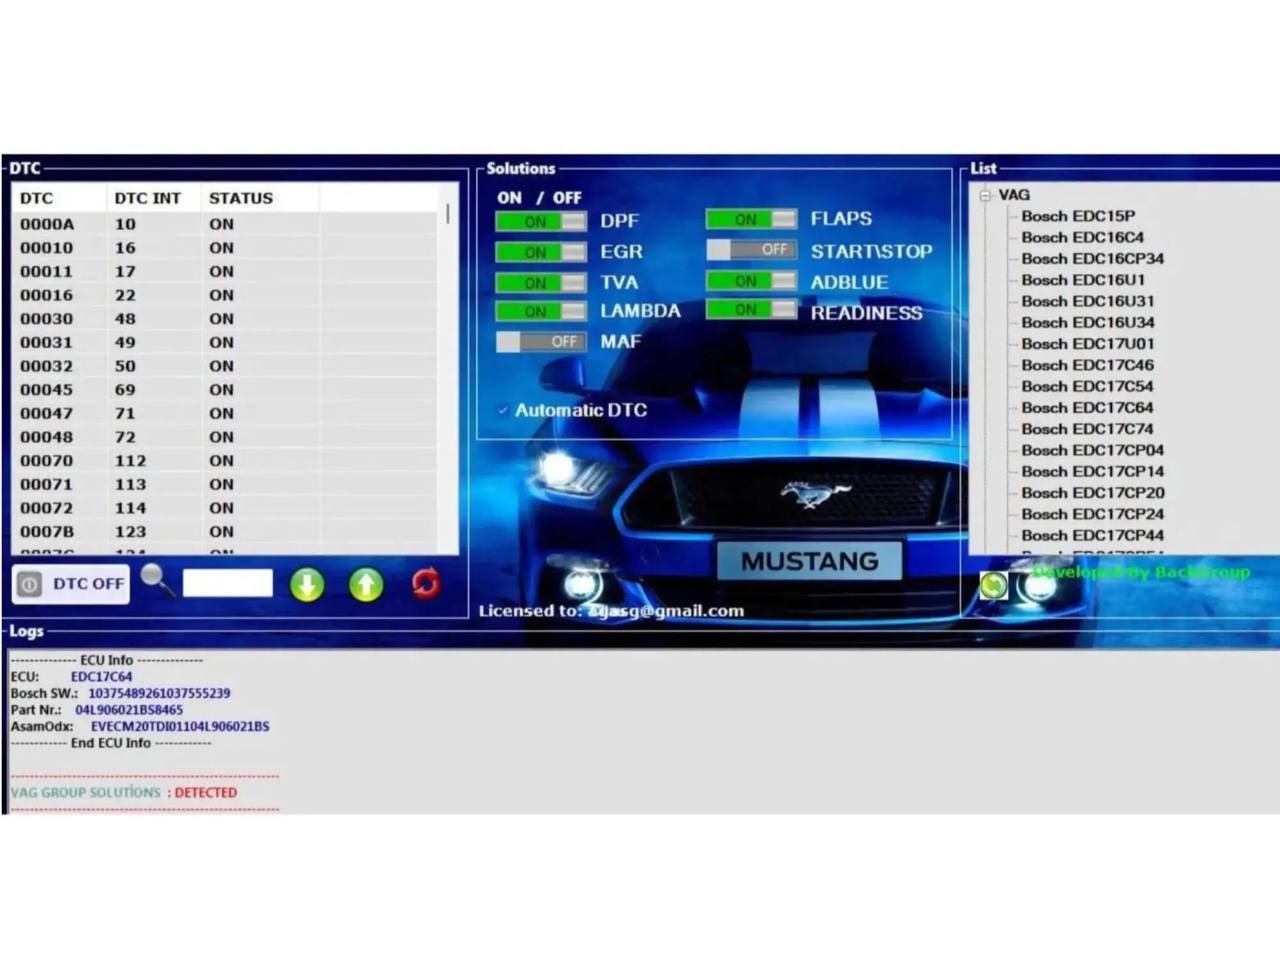Turn on the START\STOP switch
Image resolution: width=1280 pixels, height=960 pixels.
coord(751,250)
